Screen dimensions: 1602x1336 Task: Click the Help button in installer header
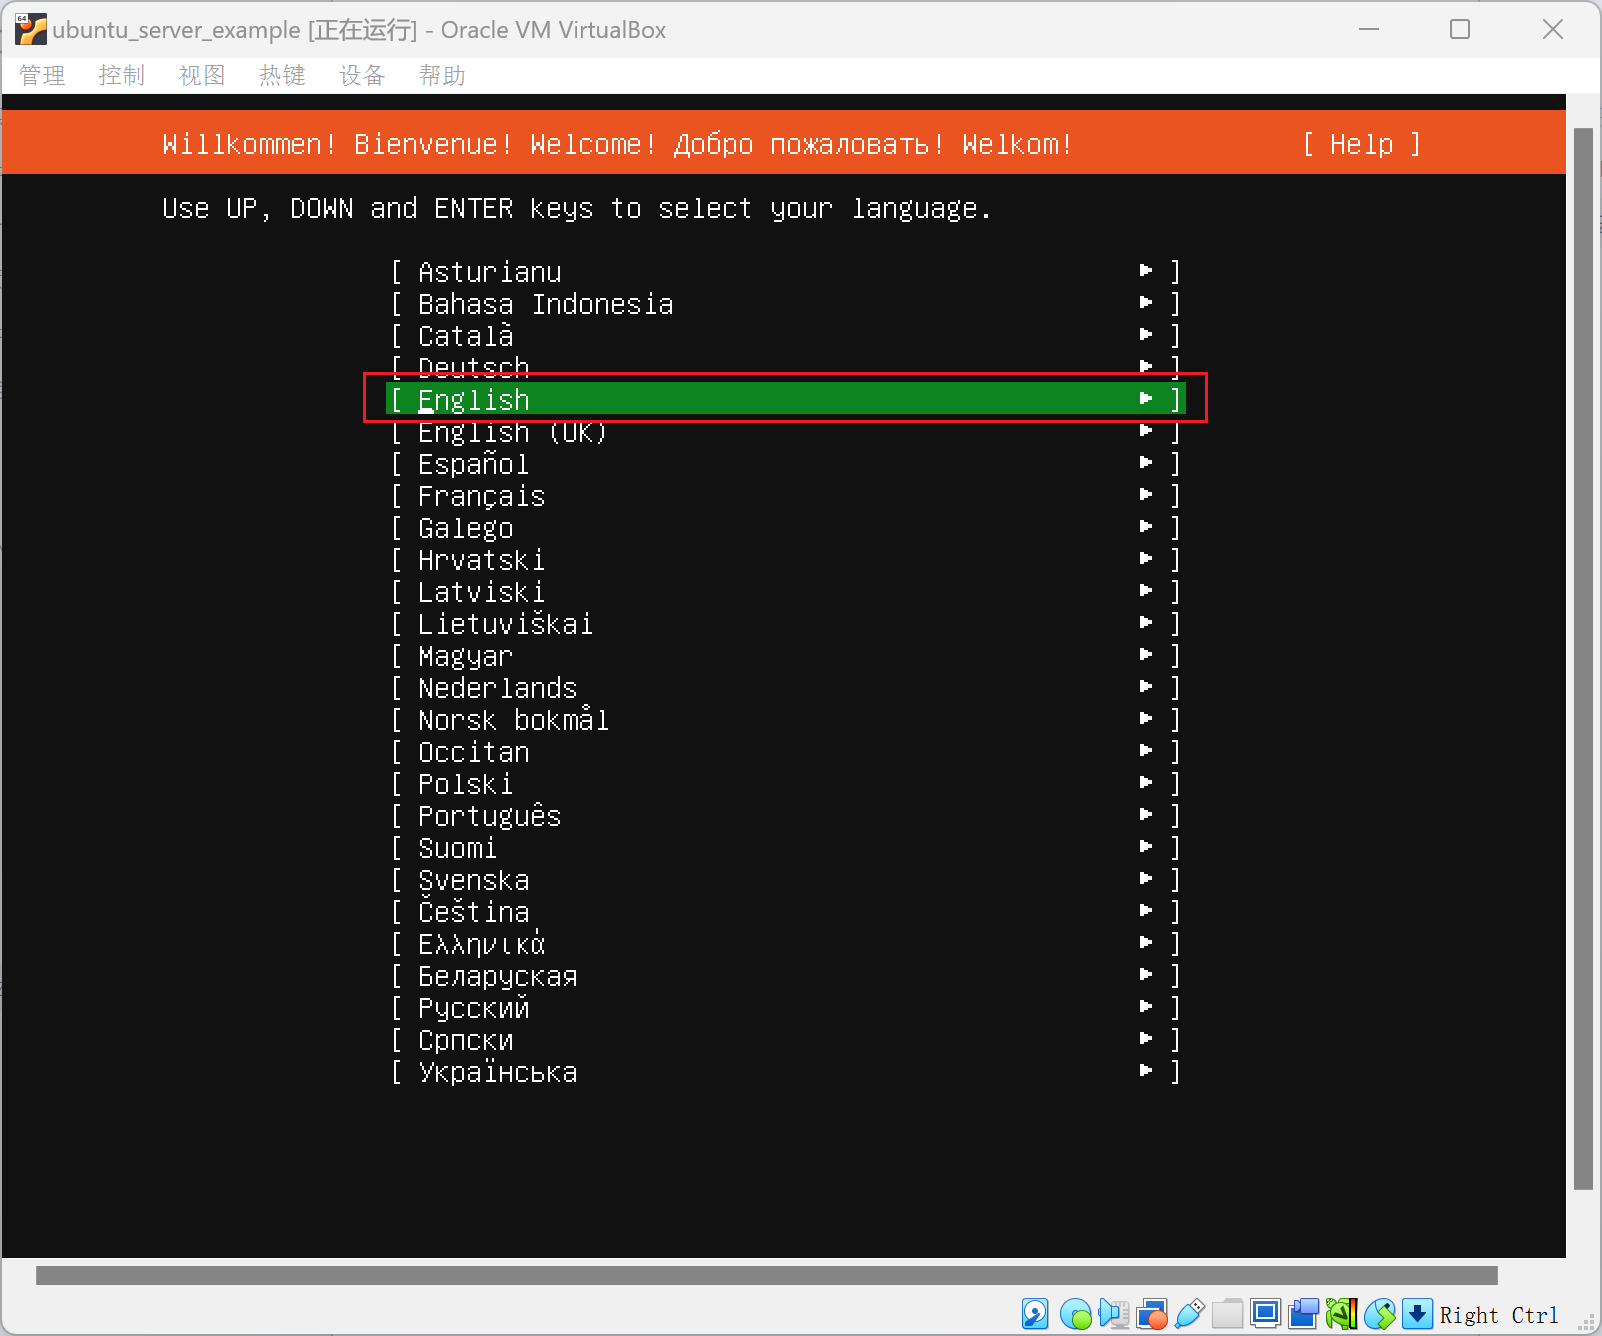[x=1361, y=145]
